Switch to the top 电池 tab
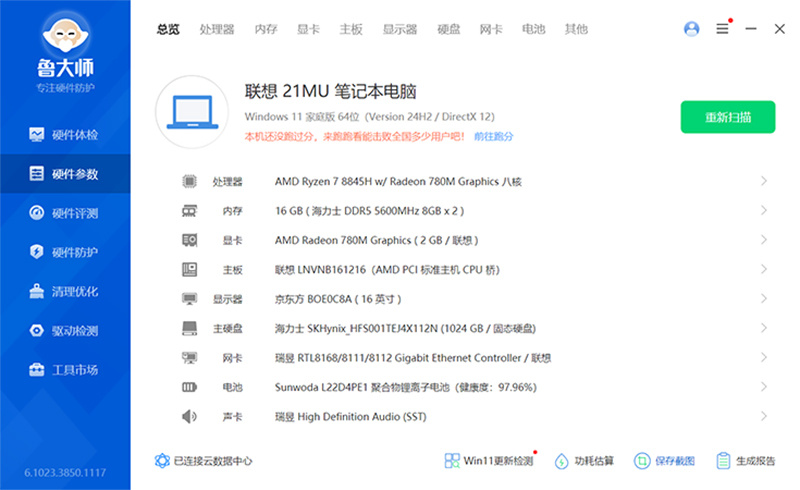Screen dimensions: 800x490 pos(534,29)
